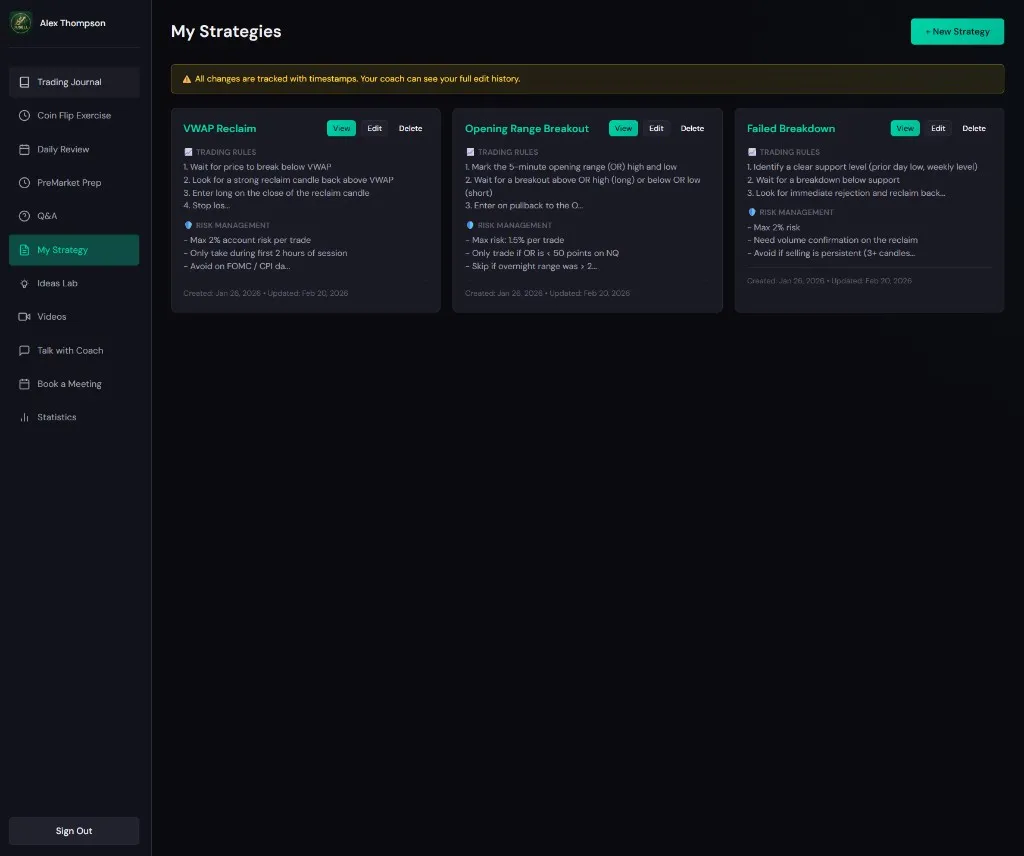Click the Statistics bar chart icon
The image size is (1024, 856).
tap(25, 417)
